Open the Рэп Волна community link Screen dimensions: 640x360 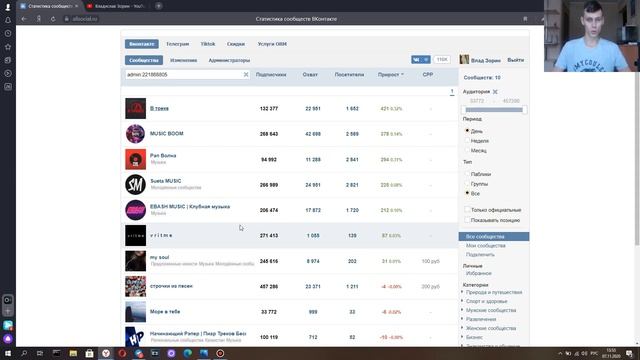(163, 156)
